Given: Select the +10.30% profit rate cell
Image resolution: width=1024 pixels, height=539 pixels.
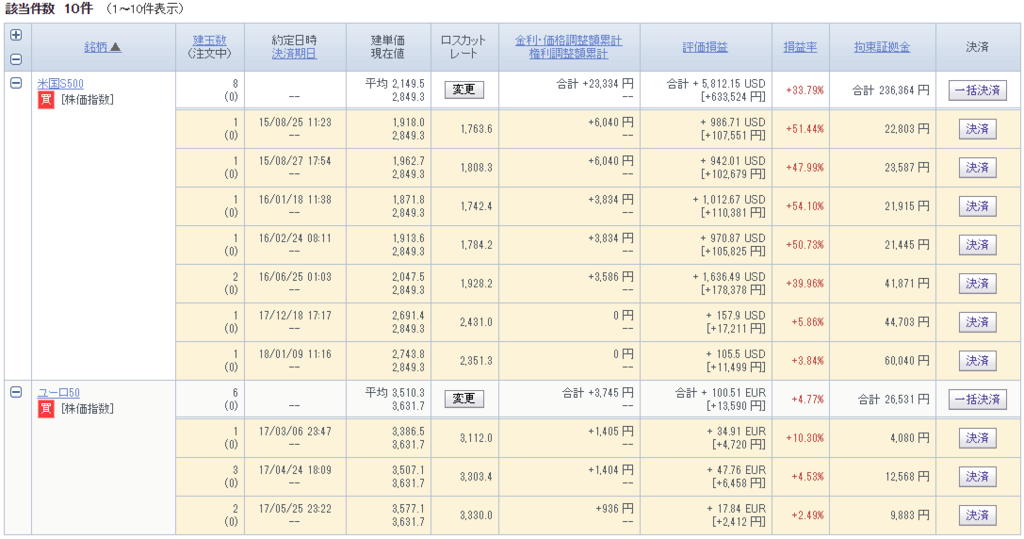Looking at the screenshot, I should (805, 438).
